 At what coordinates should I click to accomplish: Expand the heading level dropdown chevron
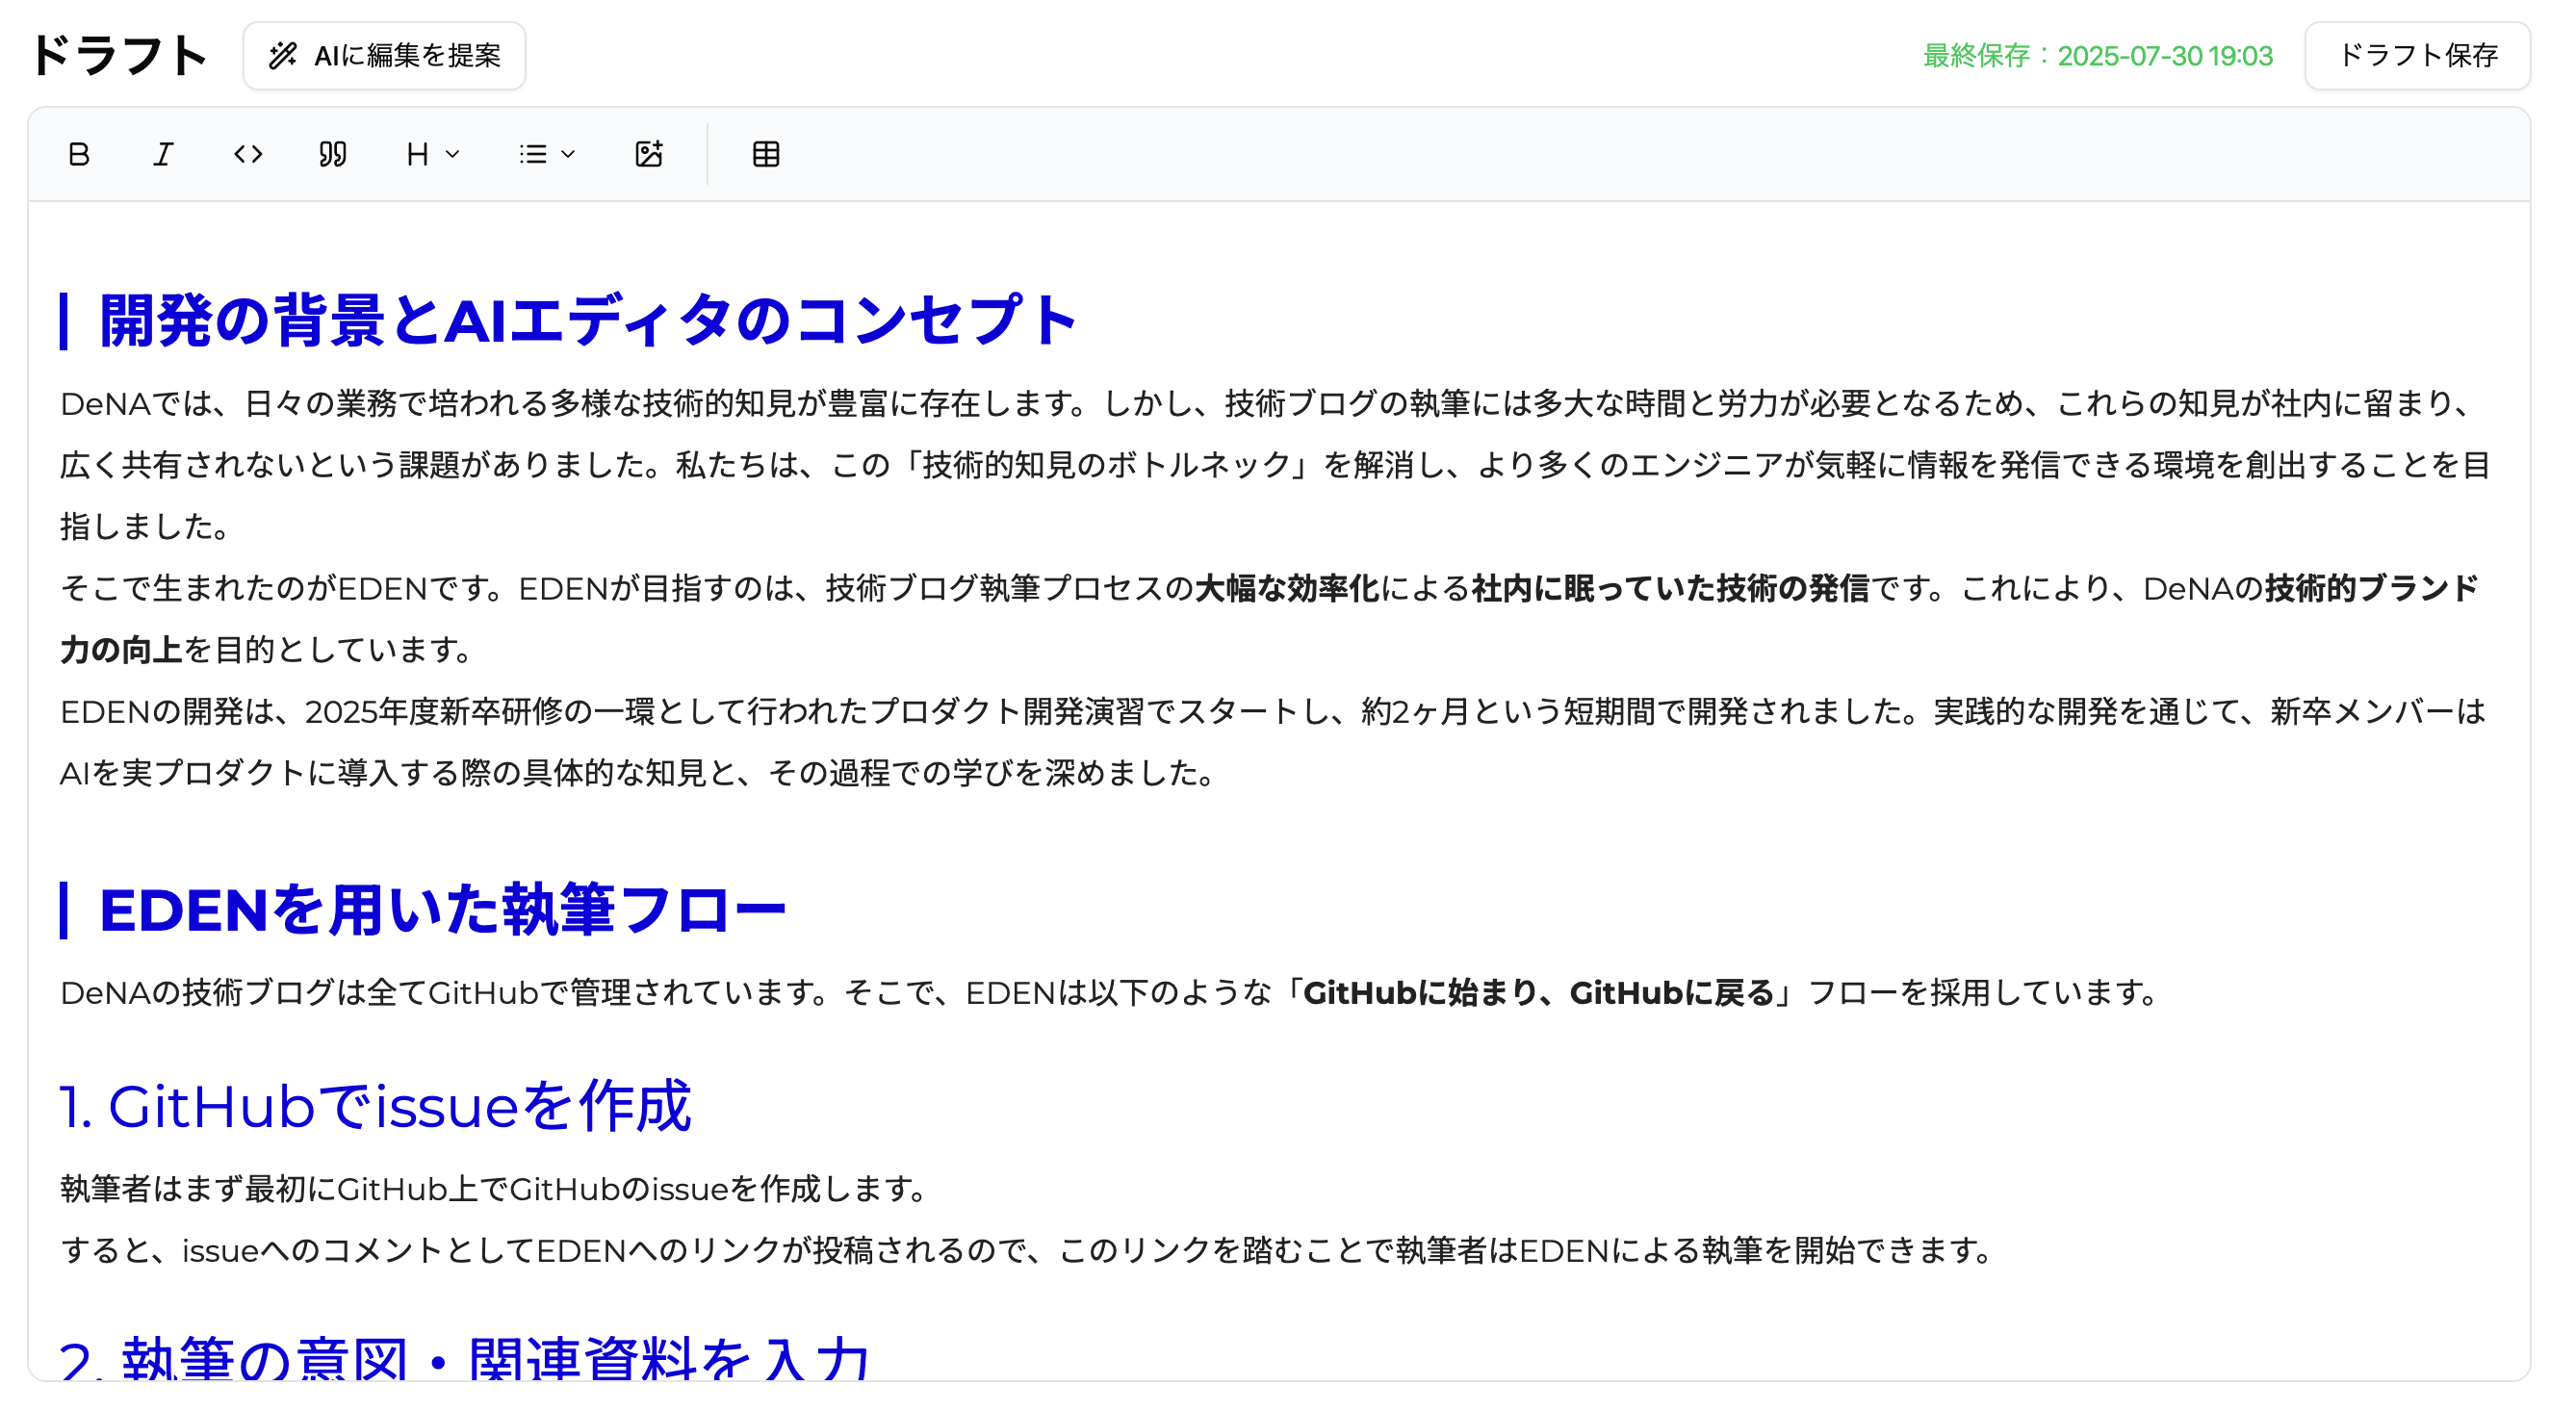point(453,154)
